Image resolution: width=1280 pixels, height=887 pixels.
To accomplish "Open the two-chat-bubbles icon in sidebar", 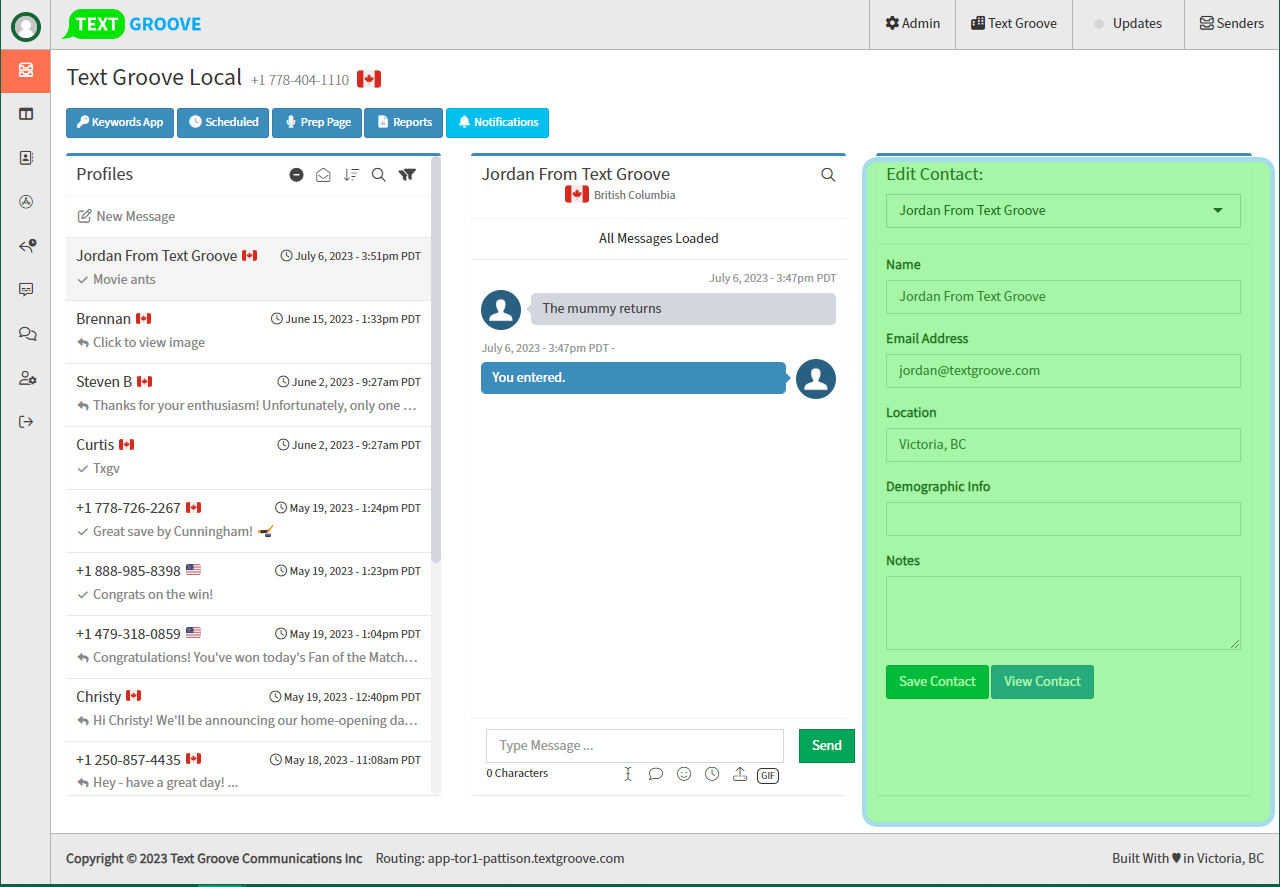I will 27,334.
